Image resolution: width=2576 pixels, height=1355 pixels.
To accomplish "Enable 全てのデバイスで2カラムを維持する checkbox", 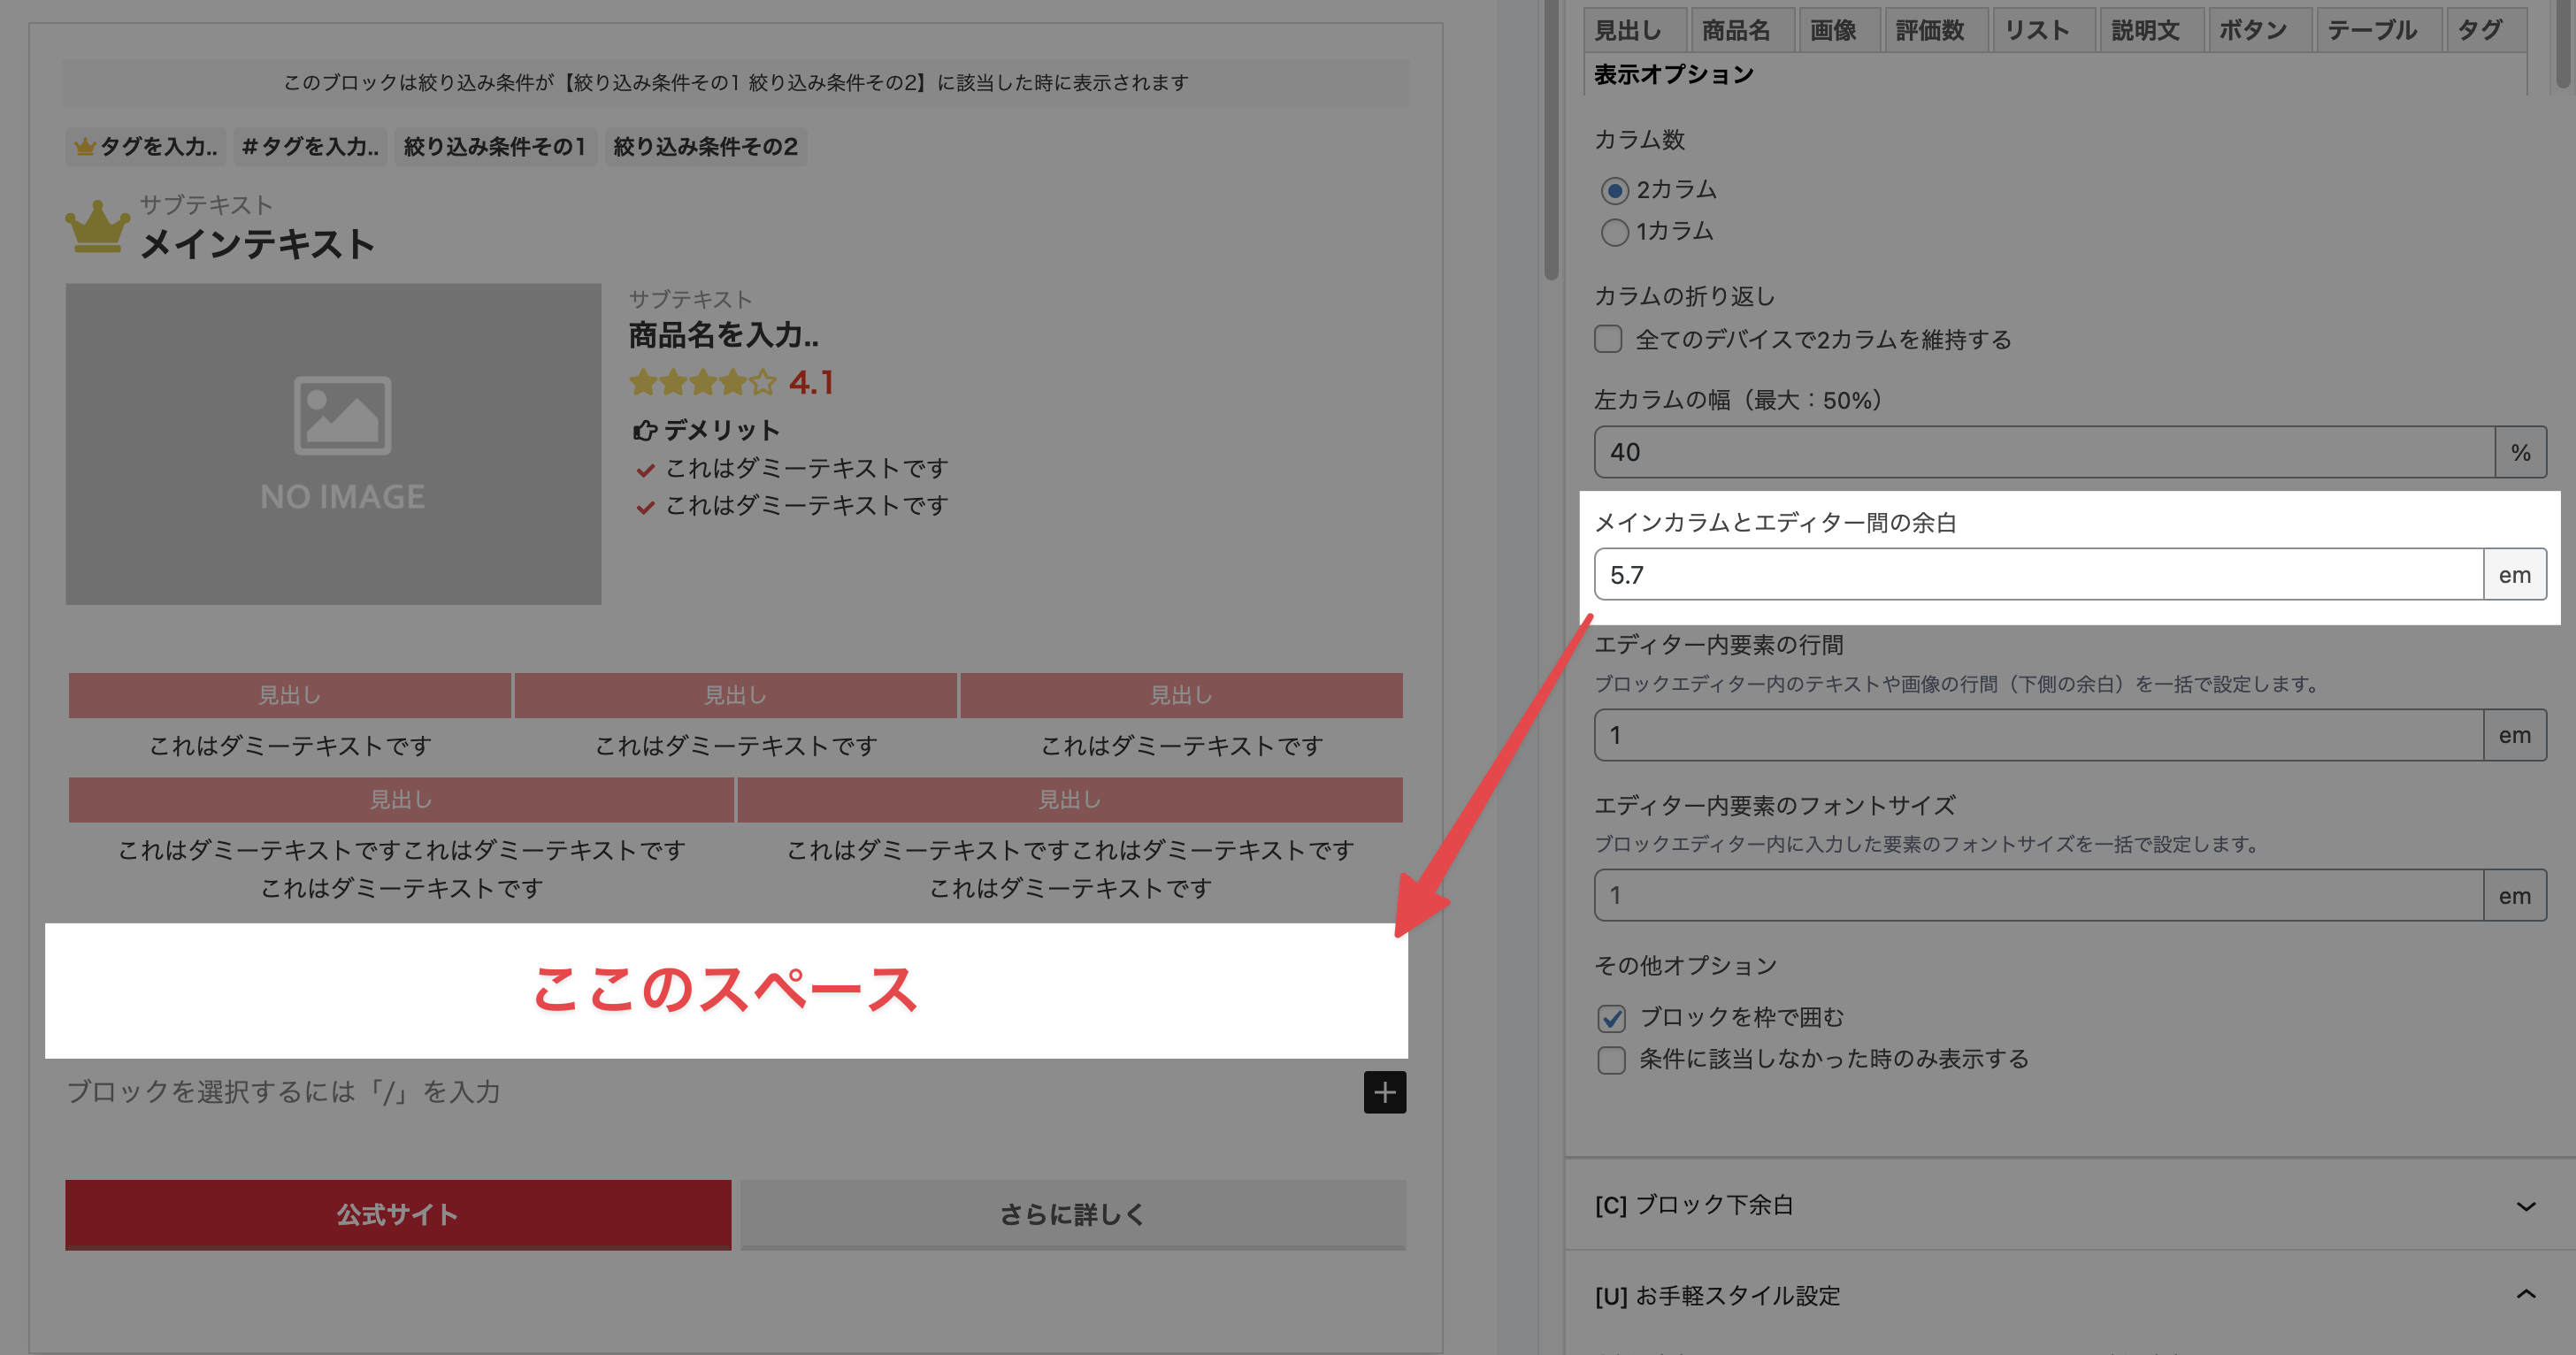I will click(1608, 339).
